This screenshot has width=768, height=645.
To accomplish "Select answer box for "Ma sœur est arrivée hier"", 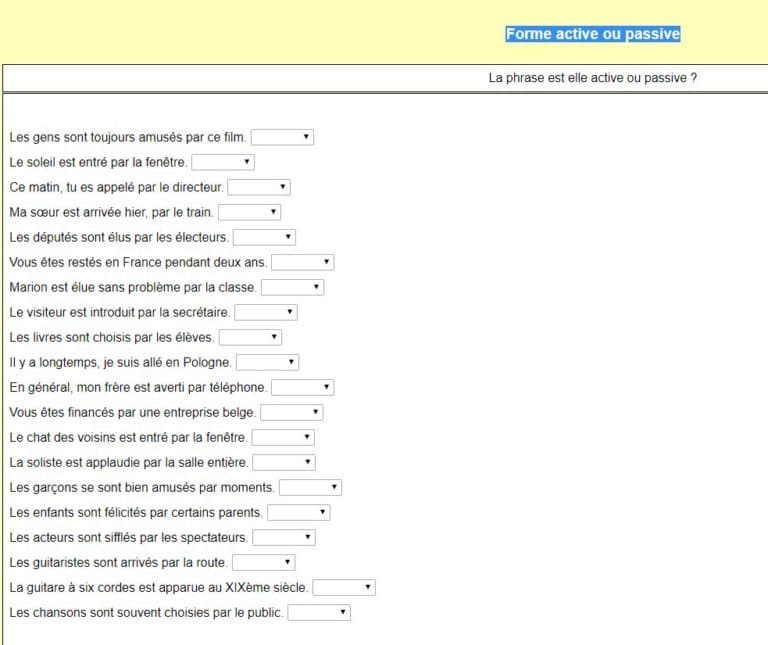I will (x=249, y=212).
